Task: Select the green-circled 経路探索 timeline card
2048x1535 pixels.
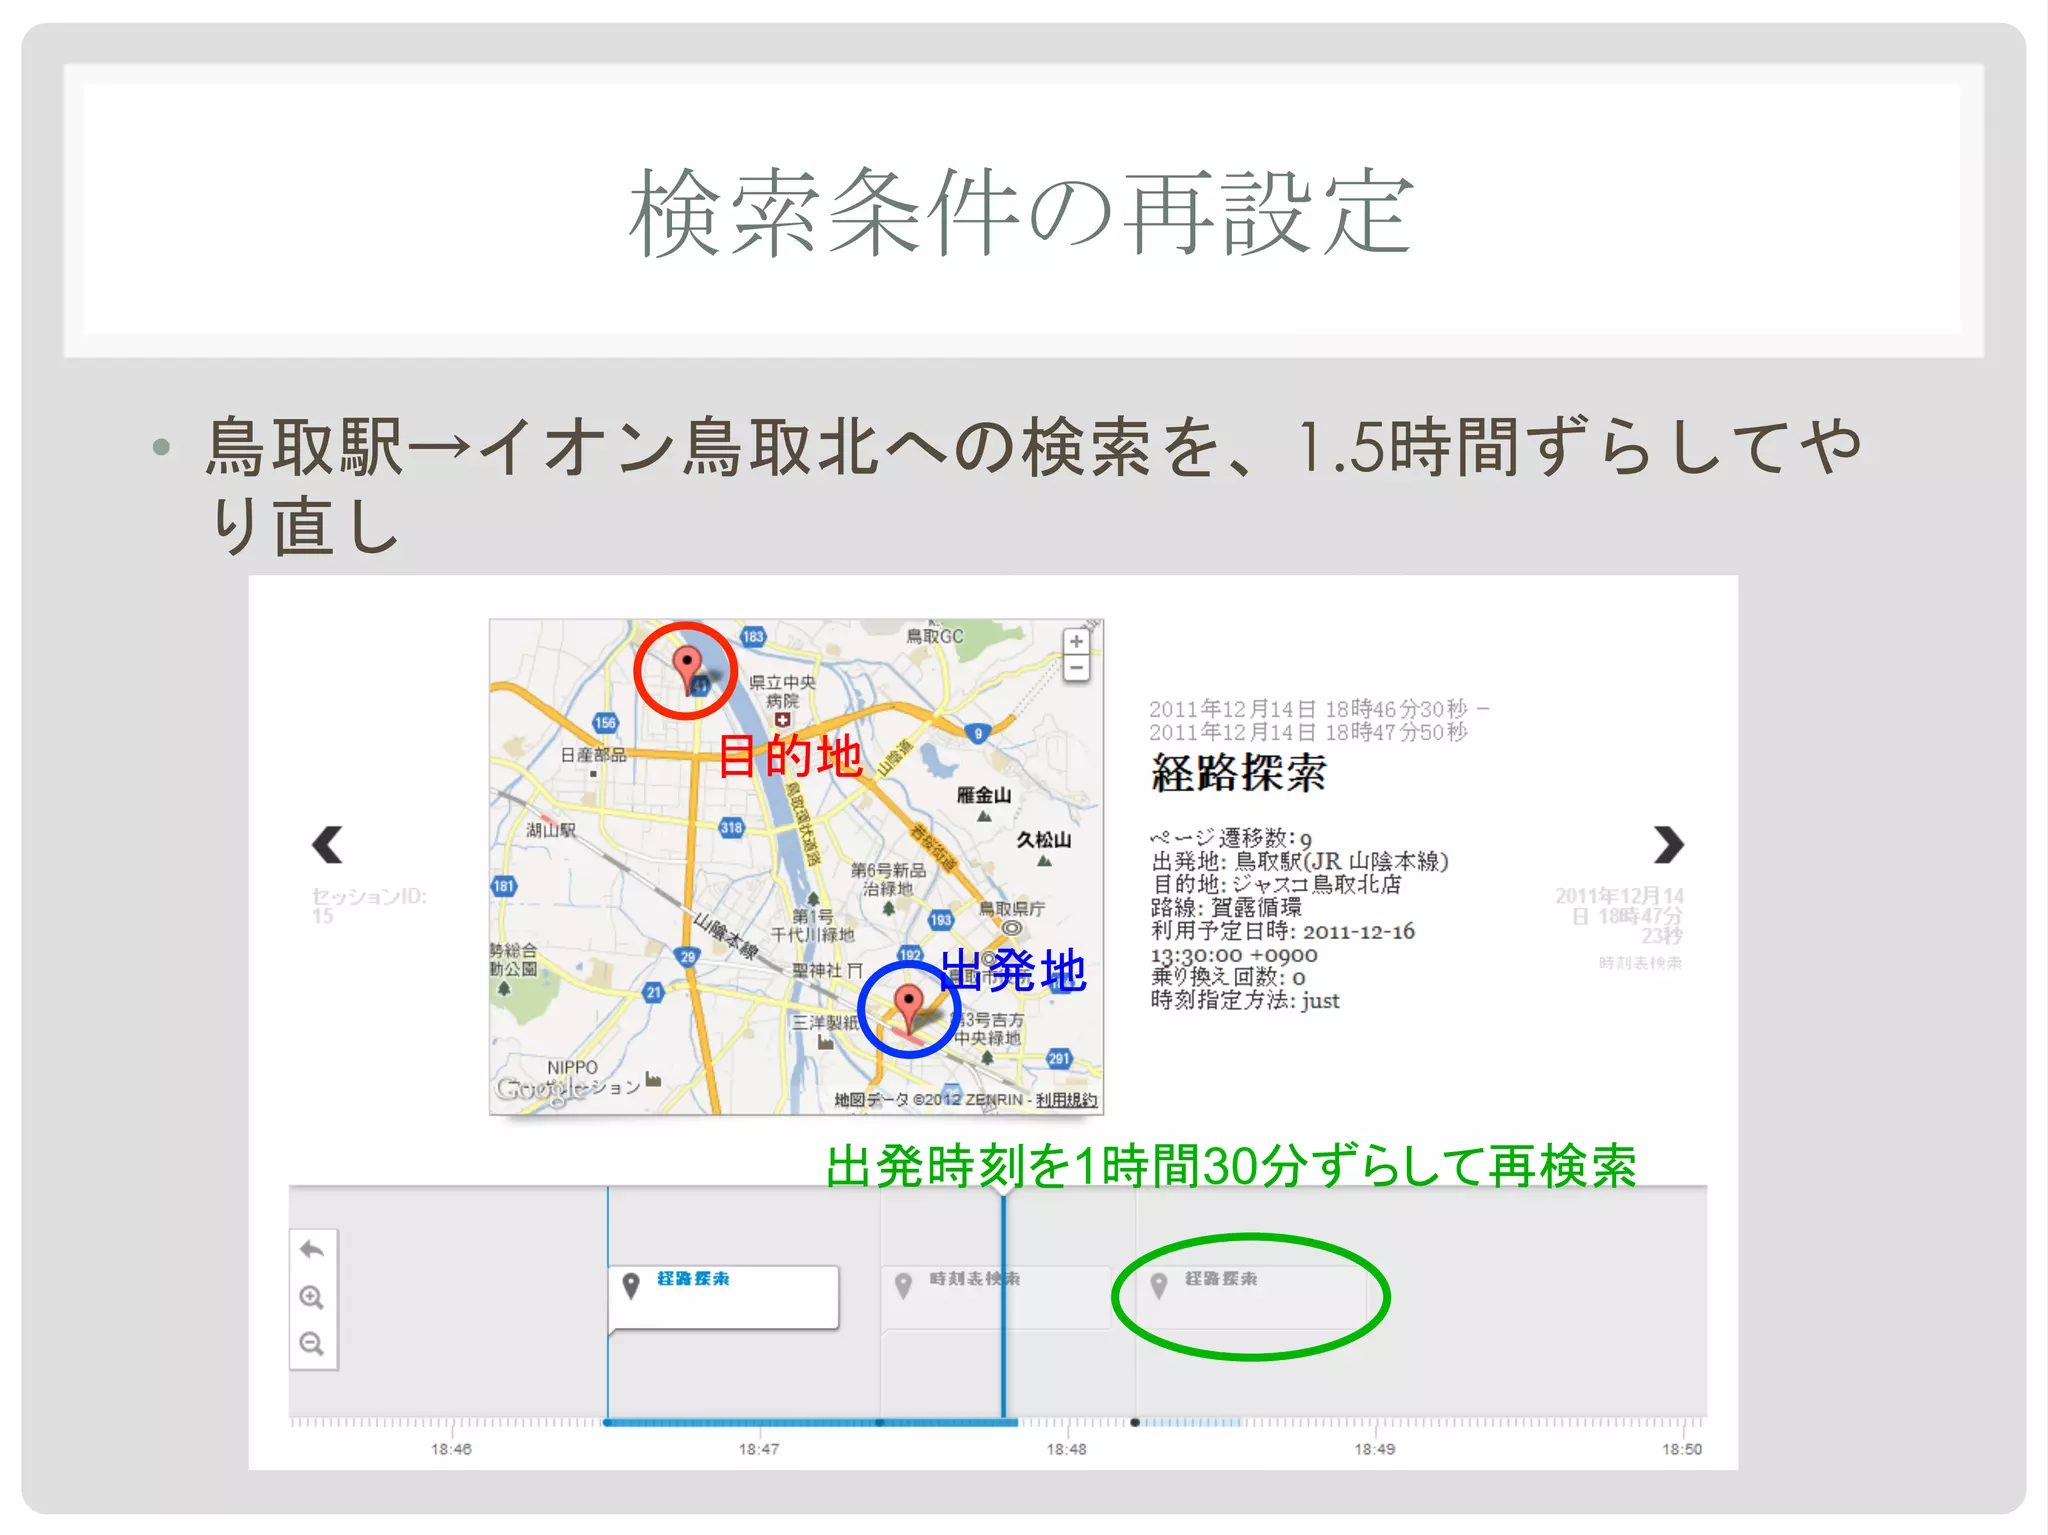Action: click(x=1250, y=1297)
